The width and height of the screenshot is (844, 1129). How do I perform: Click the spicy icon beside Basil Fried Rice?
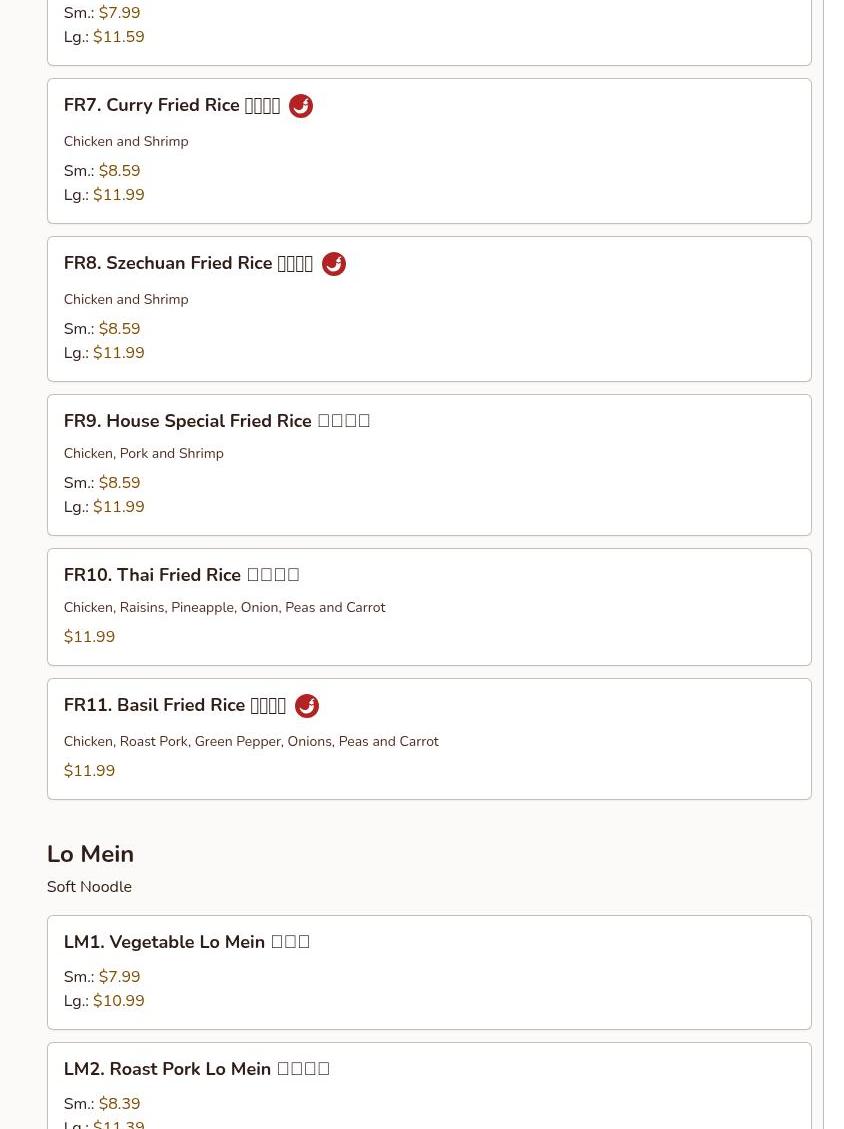(307, 706)
